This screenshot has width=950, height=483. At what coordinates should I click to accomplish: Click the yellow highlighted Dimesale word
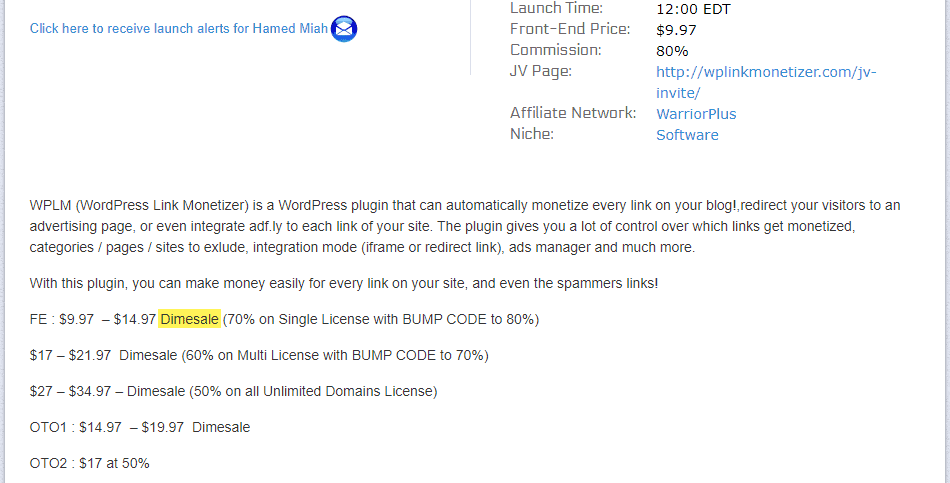pyautogui.click(x=189, y=319)
